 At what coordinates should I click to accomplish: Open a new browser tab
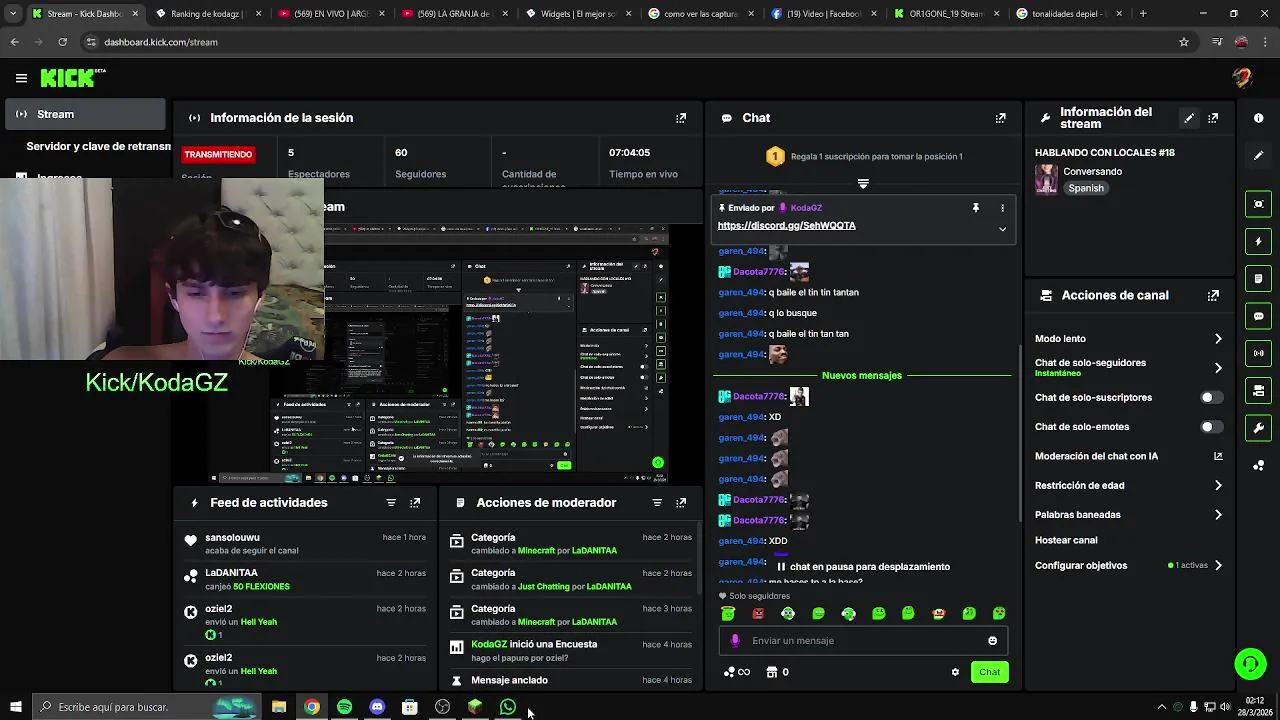(1143, 14)
